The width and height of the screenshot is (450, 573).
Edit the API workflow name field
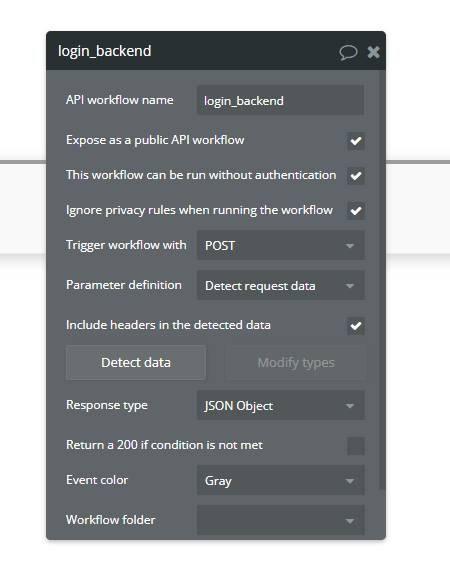pyautogui.click(x=280, y=100)
